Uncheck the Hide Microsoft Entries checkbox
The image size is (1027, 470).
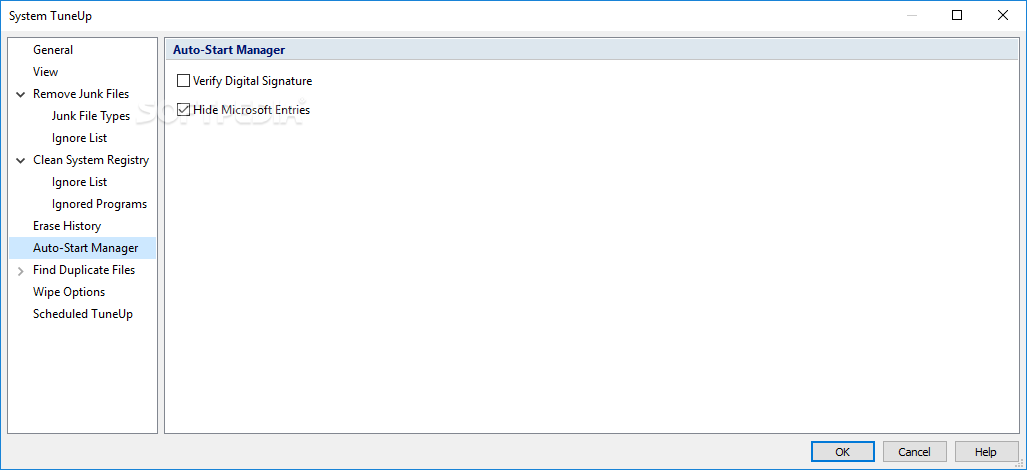[183, 110]
